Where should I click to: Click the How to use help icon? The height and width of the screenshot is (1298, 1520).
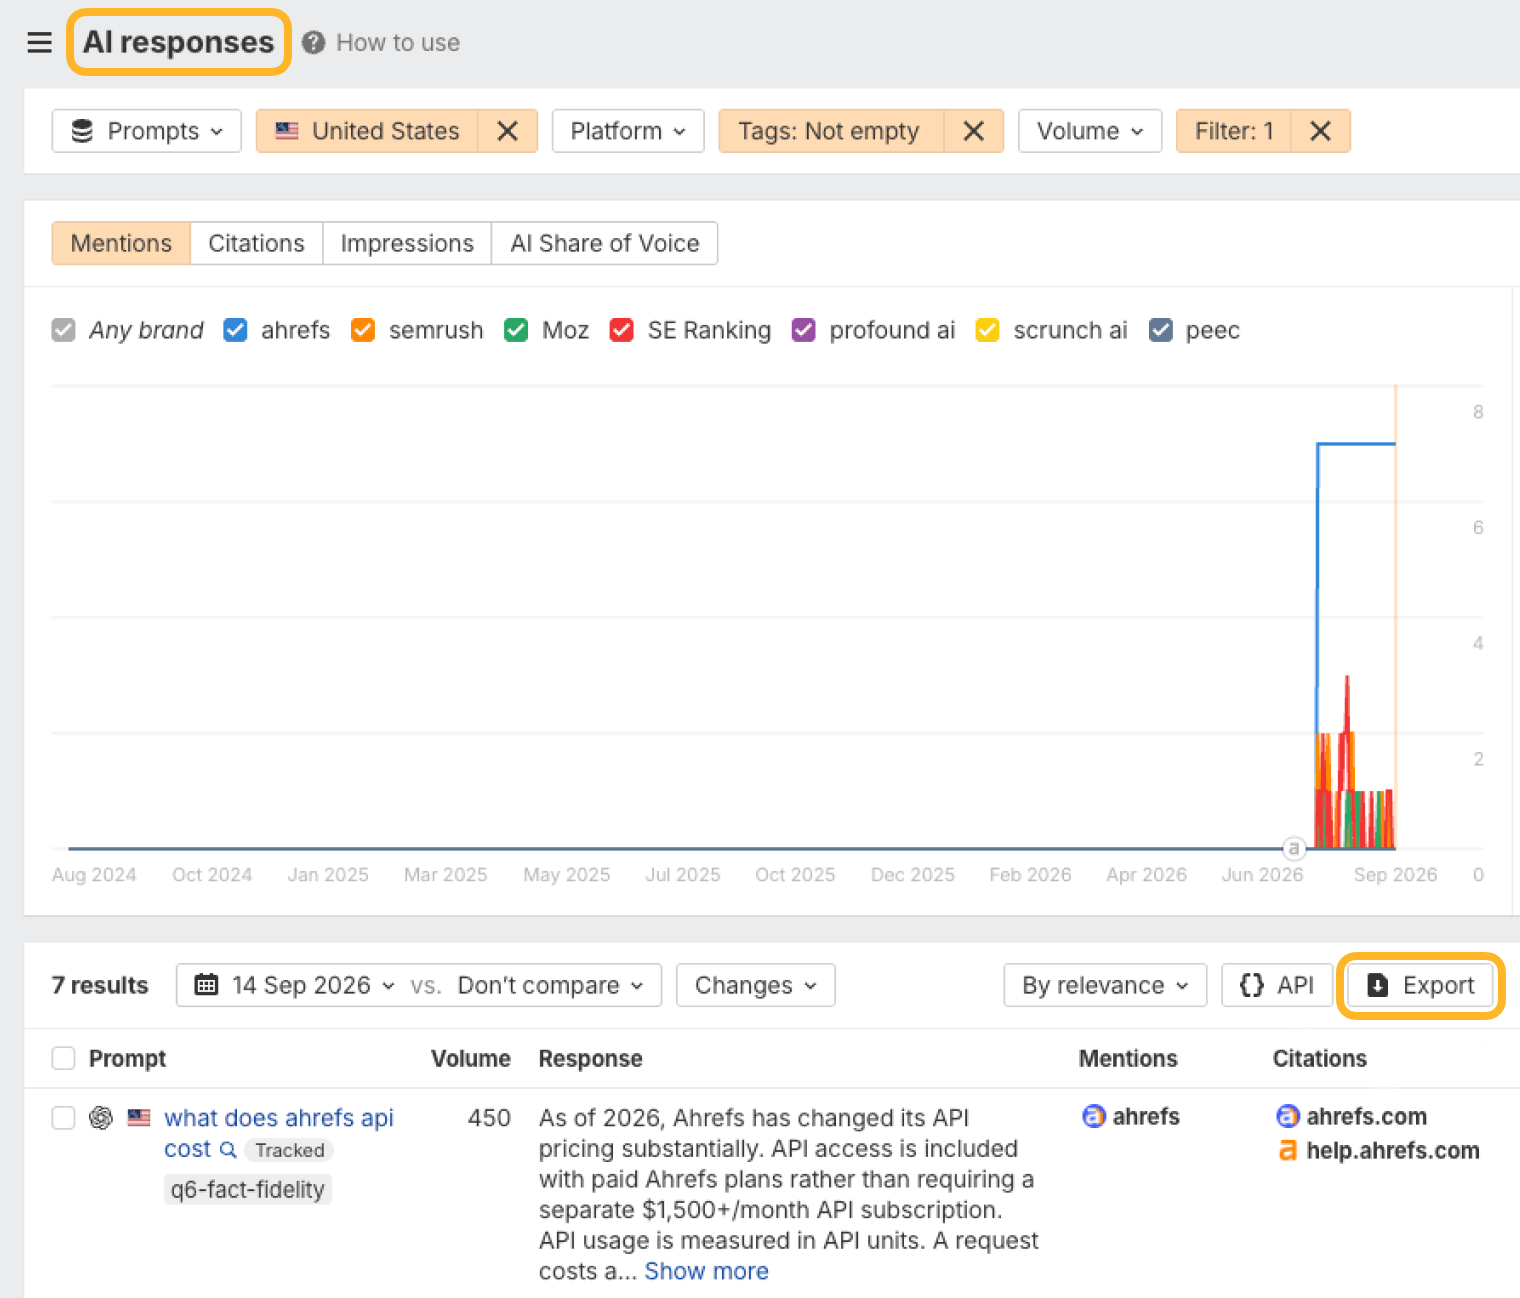coord(313,42)
